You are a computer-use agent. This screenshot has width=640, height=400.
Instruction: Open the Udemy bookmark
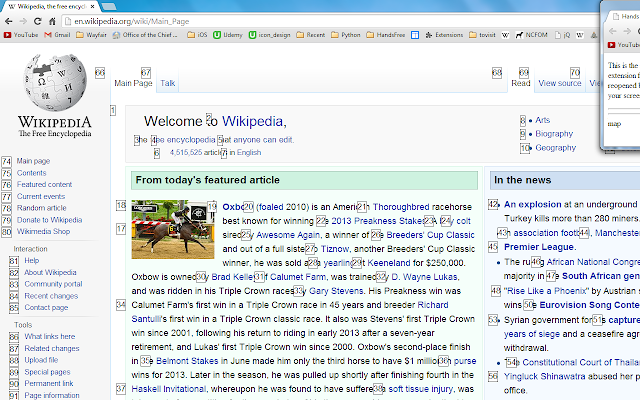click(x=228, y=35)
